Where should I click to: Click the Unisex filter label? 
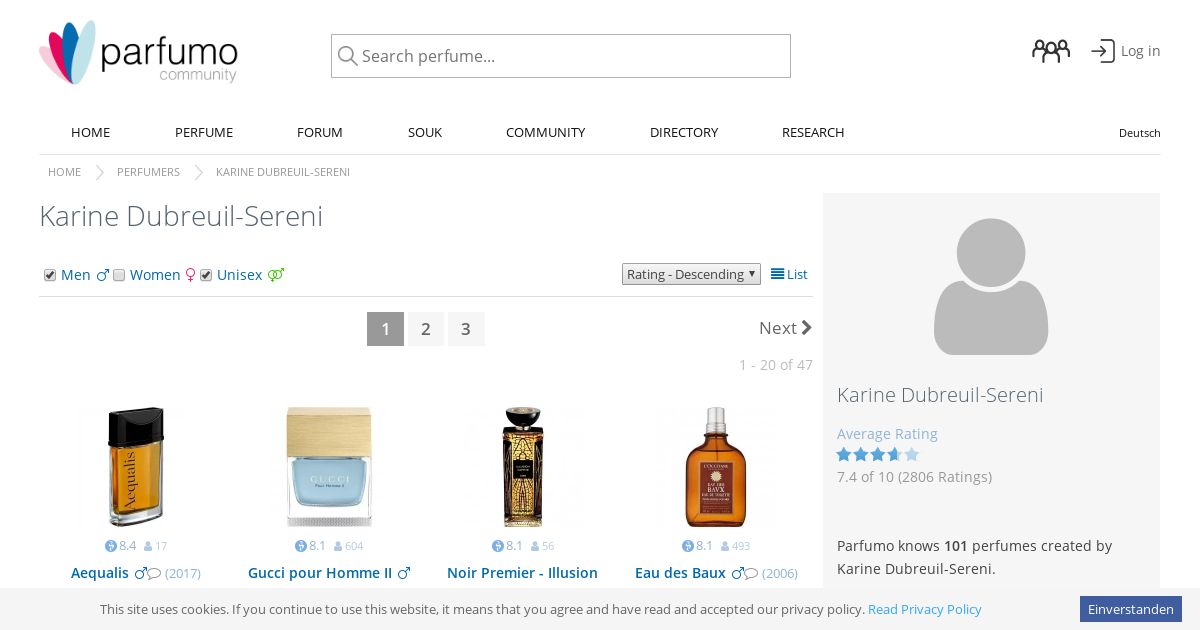coord(240,275)
